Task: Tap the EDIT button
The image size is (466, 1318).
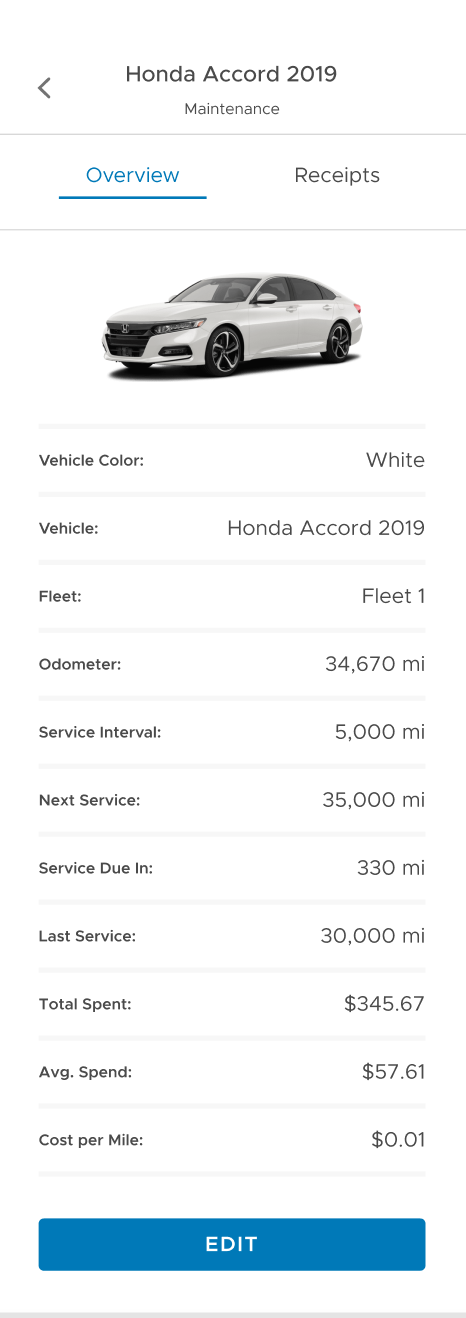Action: [232, 1244]
